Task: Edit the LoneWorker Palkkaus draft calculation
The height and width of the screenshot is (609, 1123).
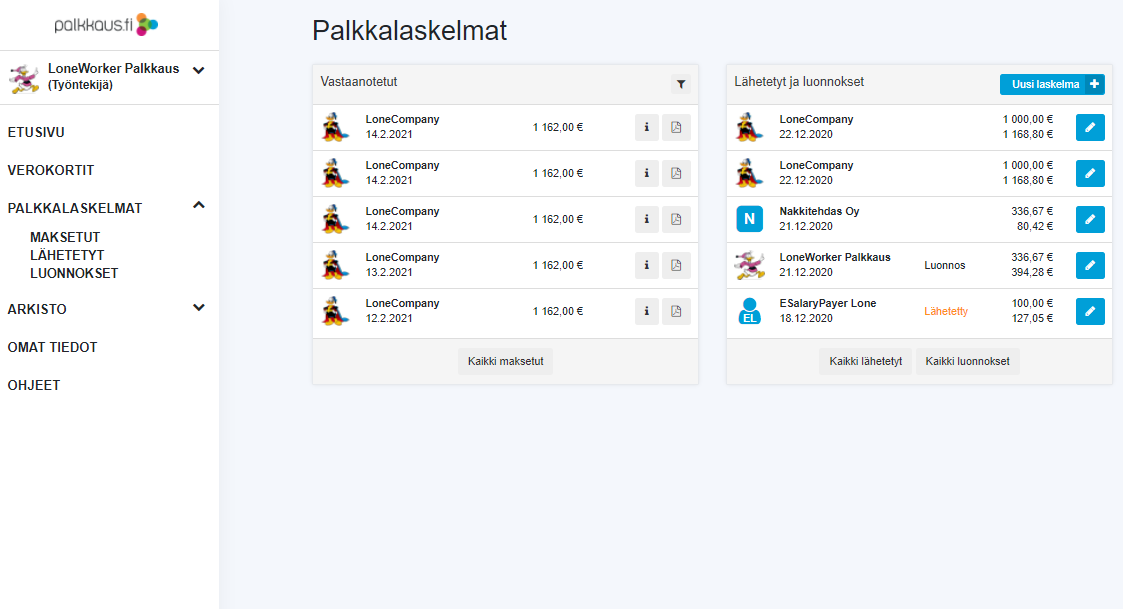Action: pyautogui.click(x=1090, y=265)
